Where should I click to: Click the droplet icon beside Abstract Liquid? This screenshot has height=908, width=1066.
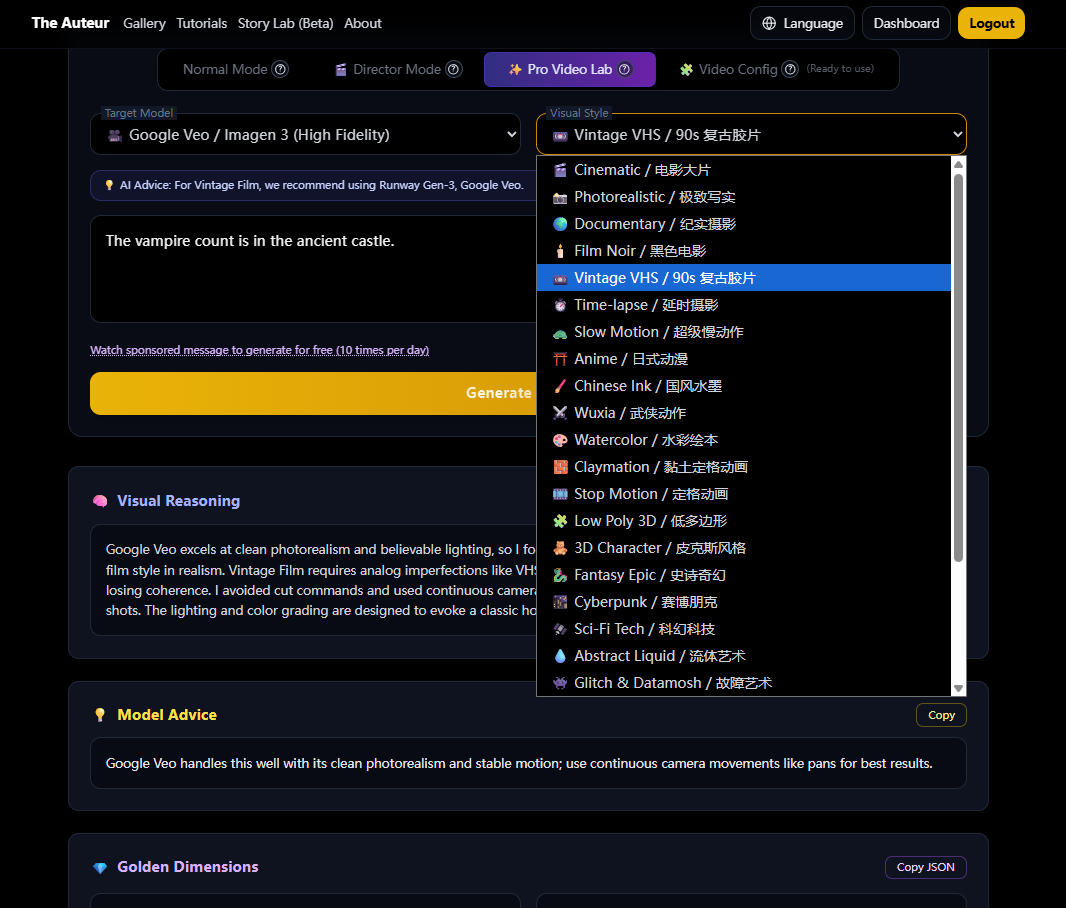coord(561,655)
